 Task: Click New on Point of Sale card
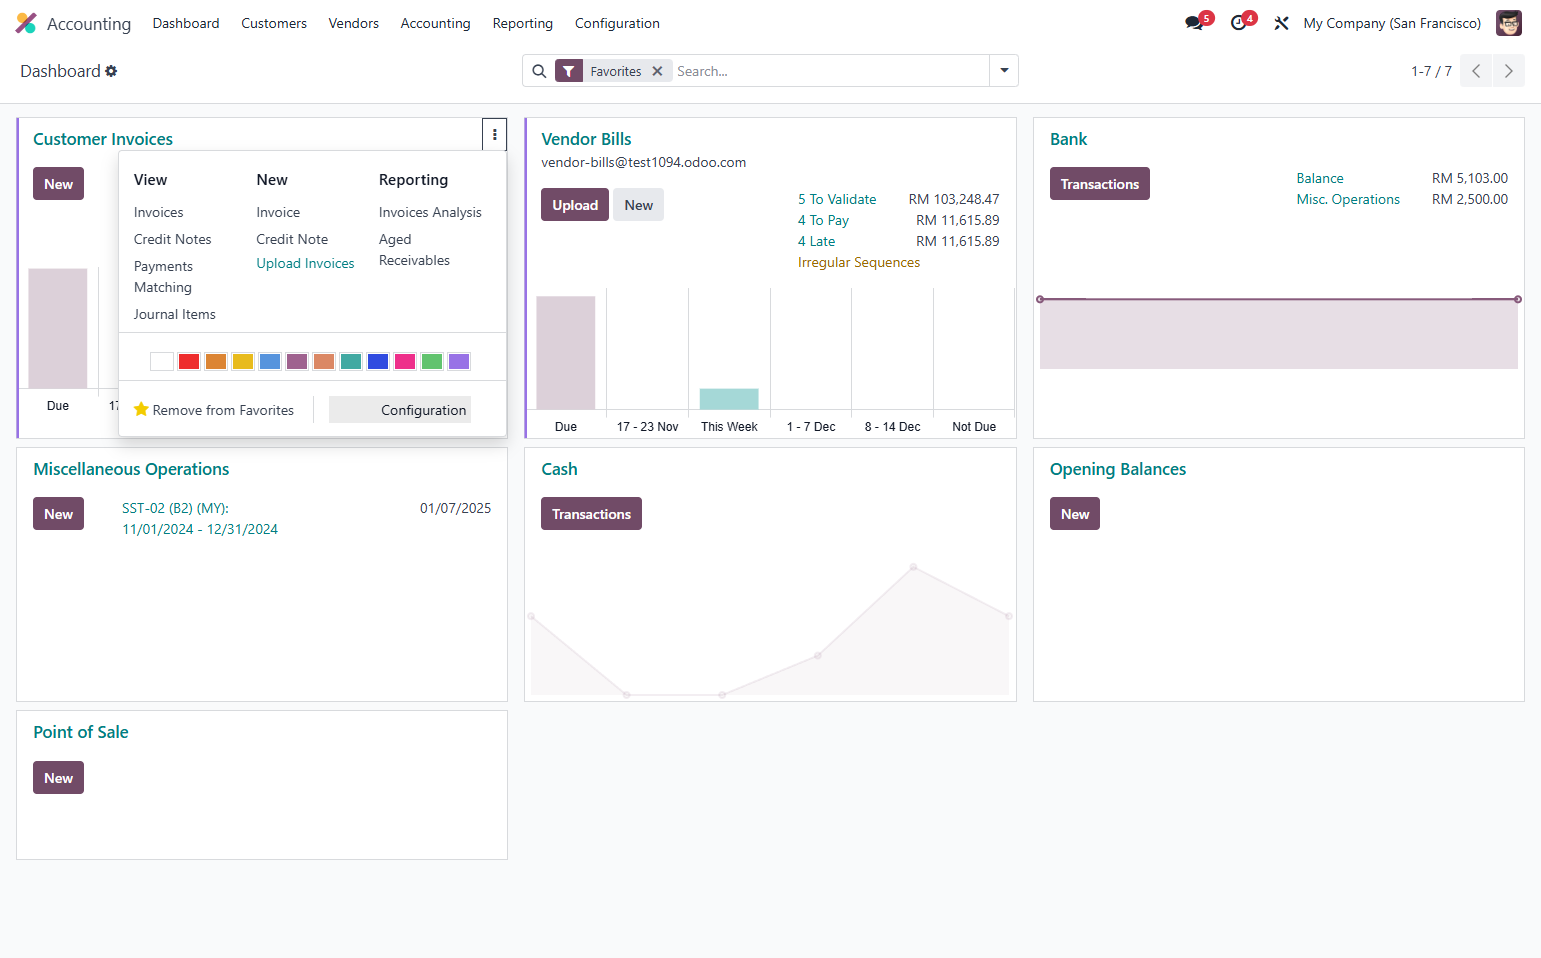(58, 778)
